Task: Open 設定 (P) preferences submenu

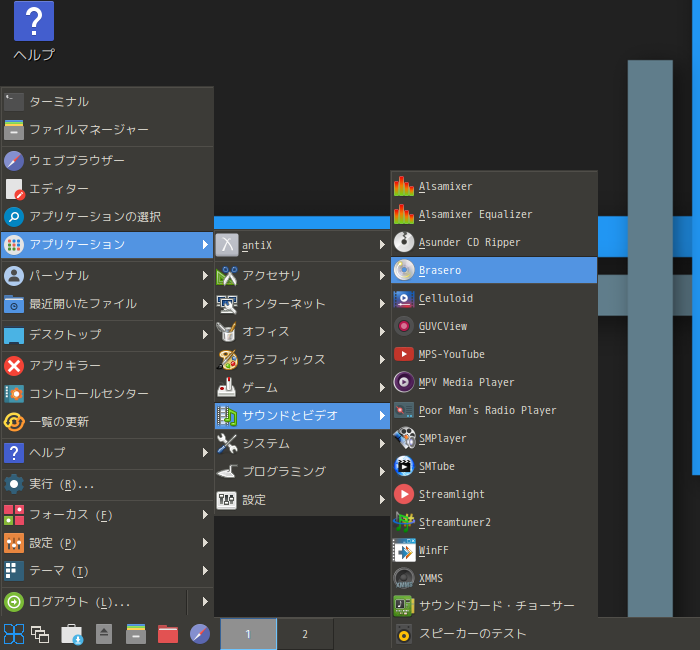Action: pos(107,543)
